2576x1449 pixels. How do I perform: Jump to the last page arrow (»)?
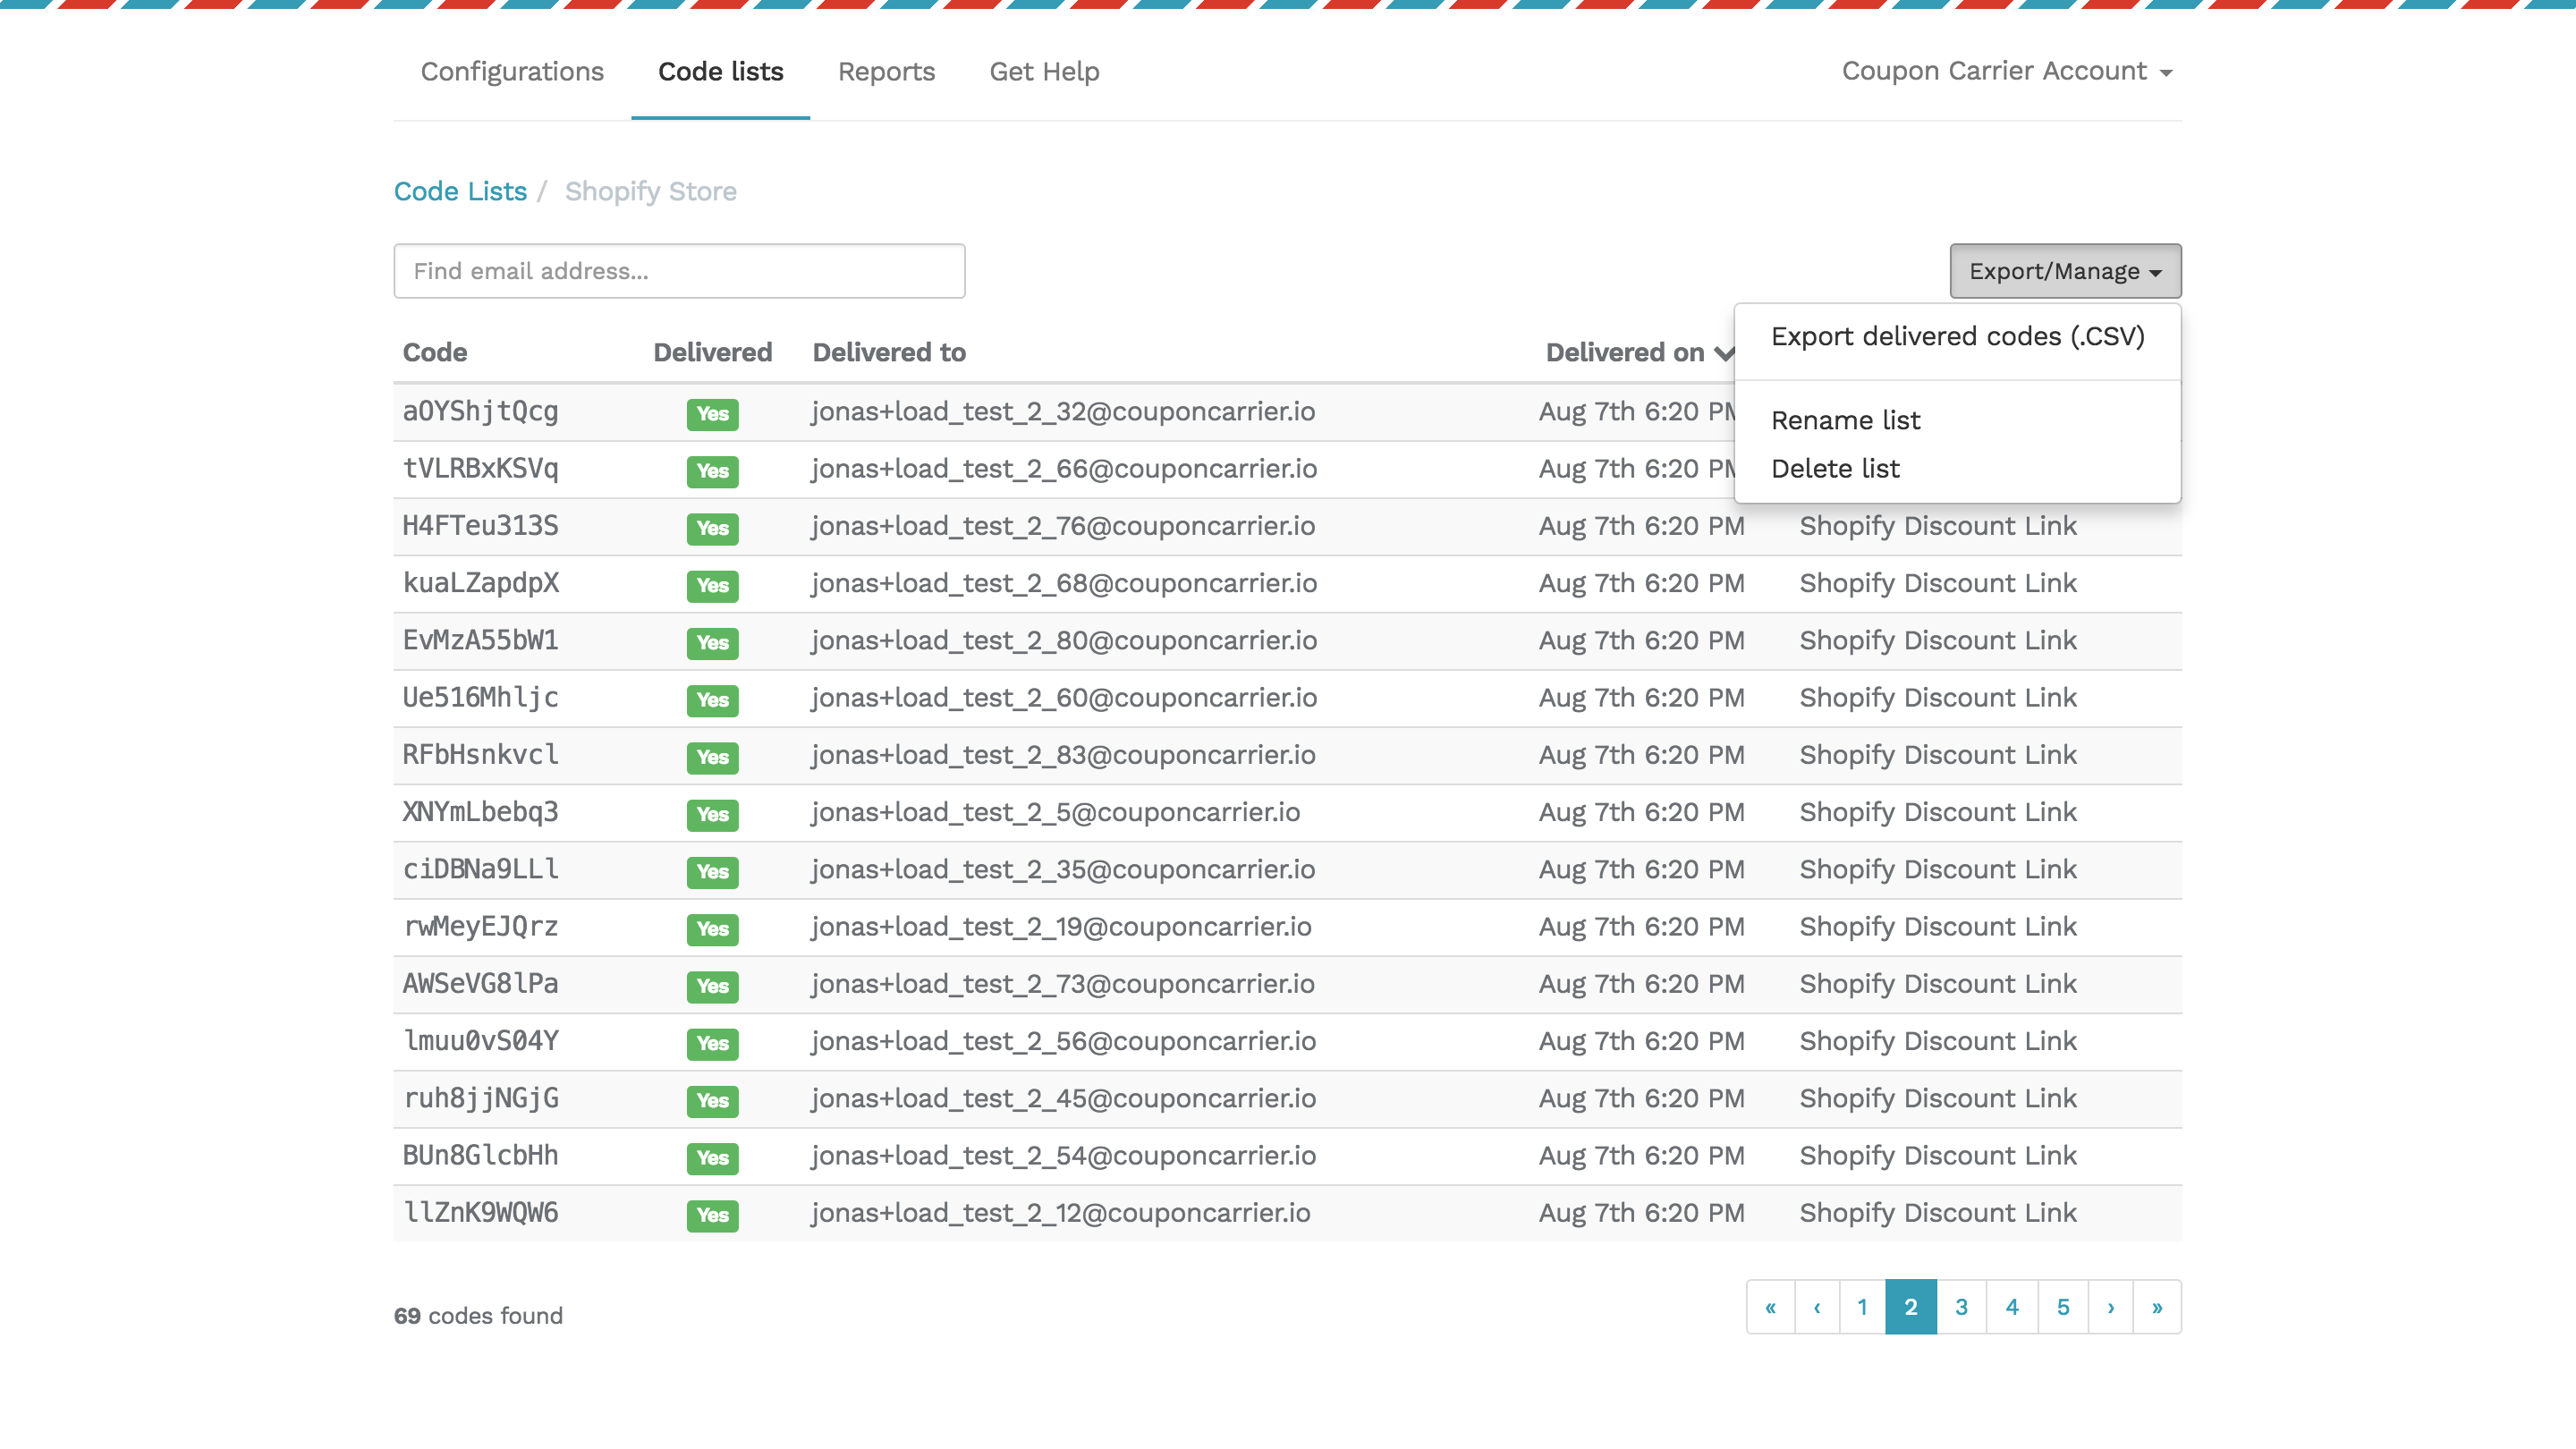tap(2157, 1307)
